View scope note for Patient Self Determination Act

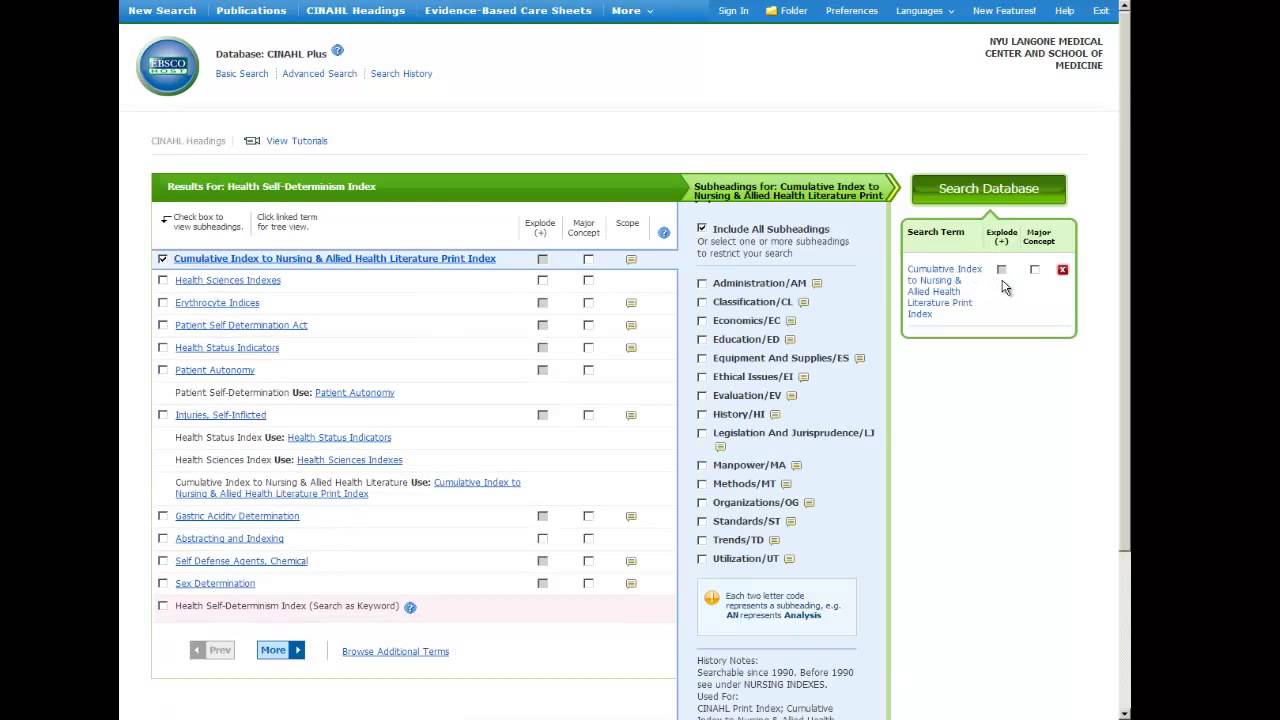(631, 325)
